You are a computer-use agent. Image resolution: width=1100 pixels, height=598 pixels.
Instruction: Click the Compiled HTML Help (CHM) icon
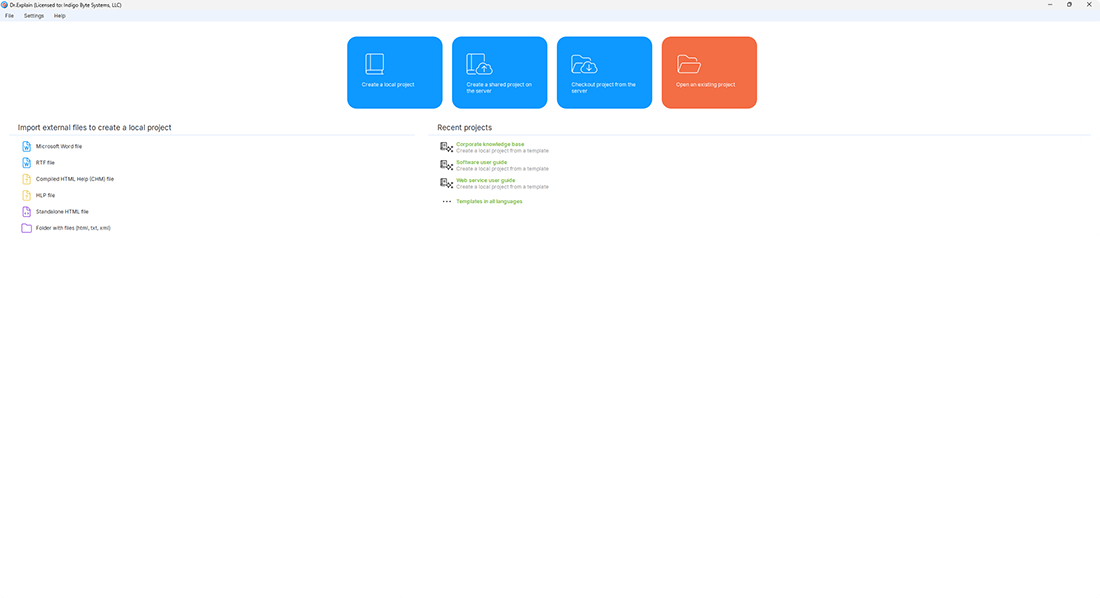click(x=27, y=179)
